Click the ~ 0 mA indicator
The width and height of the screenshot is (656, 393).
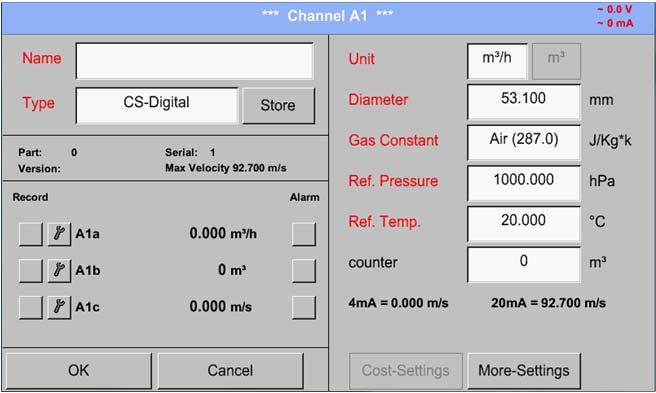(615, 23)
